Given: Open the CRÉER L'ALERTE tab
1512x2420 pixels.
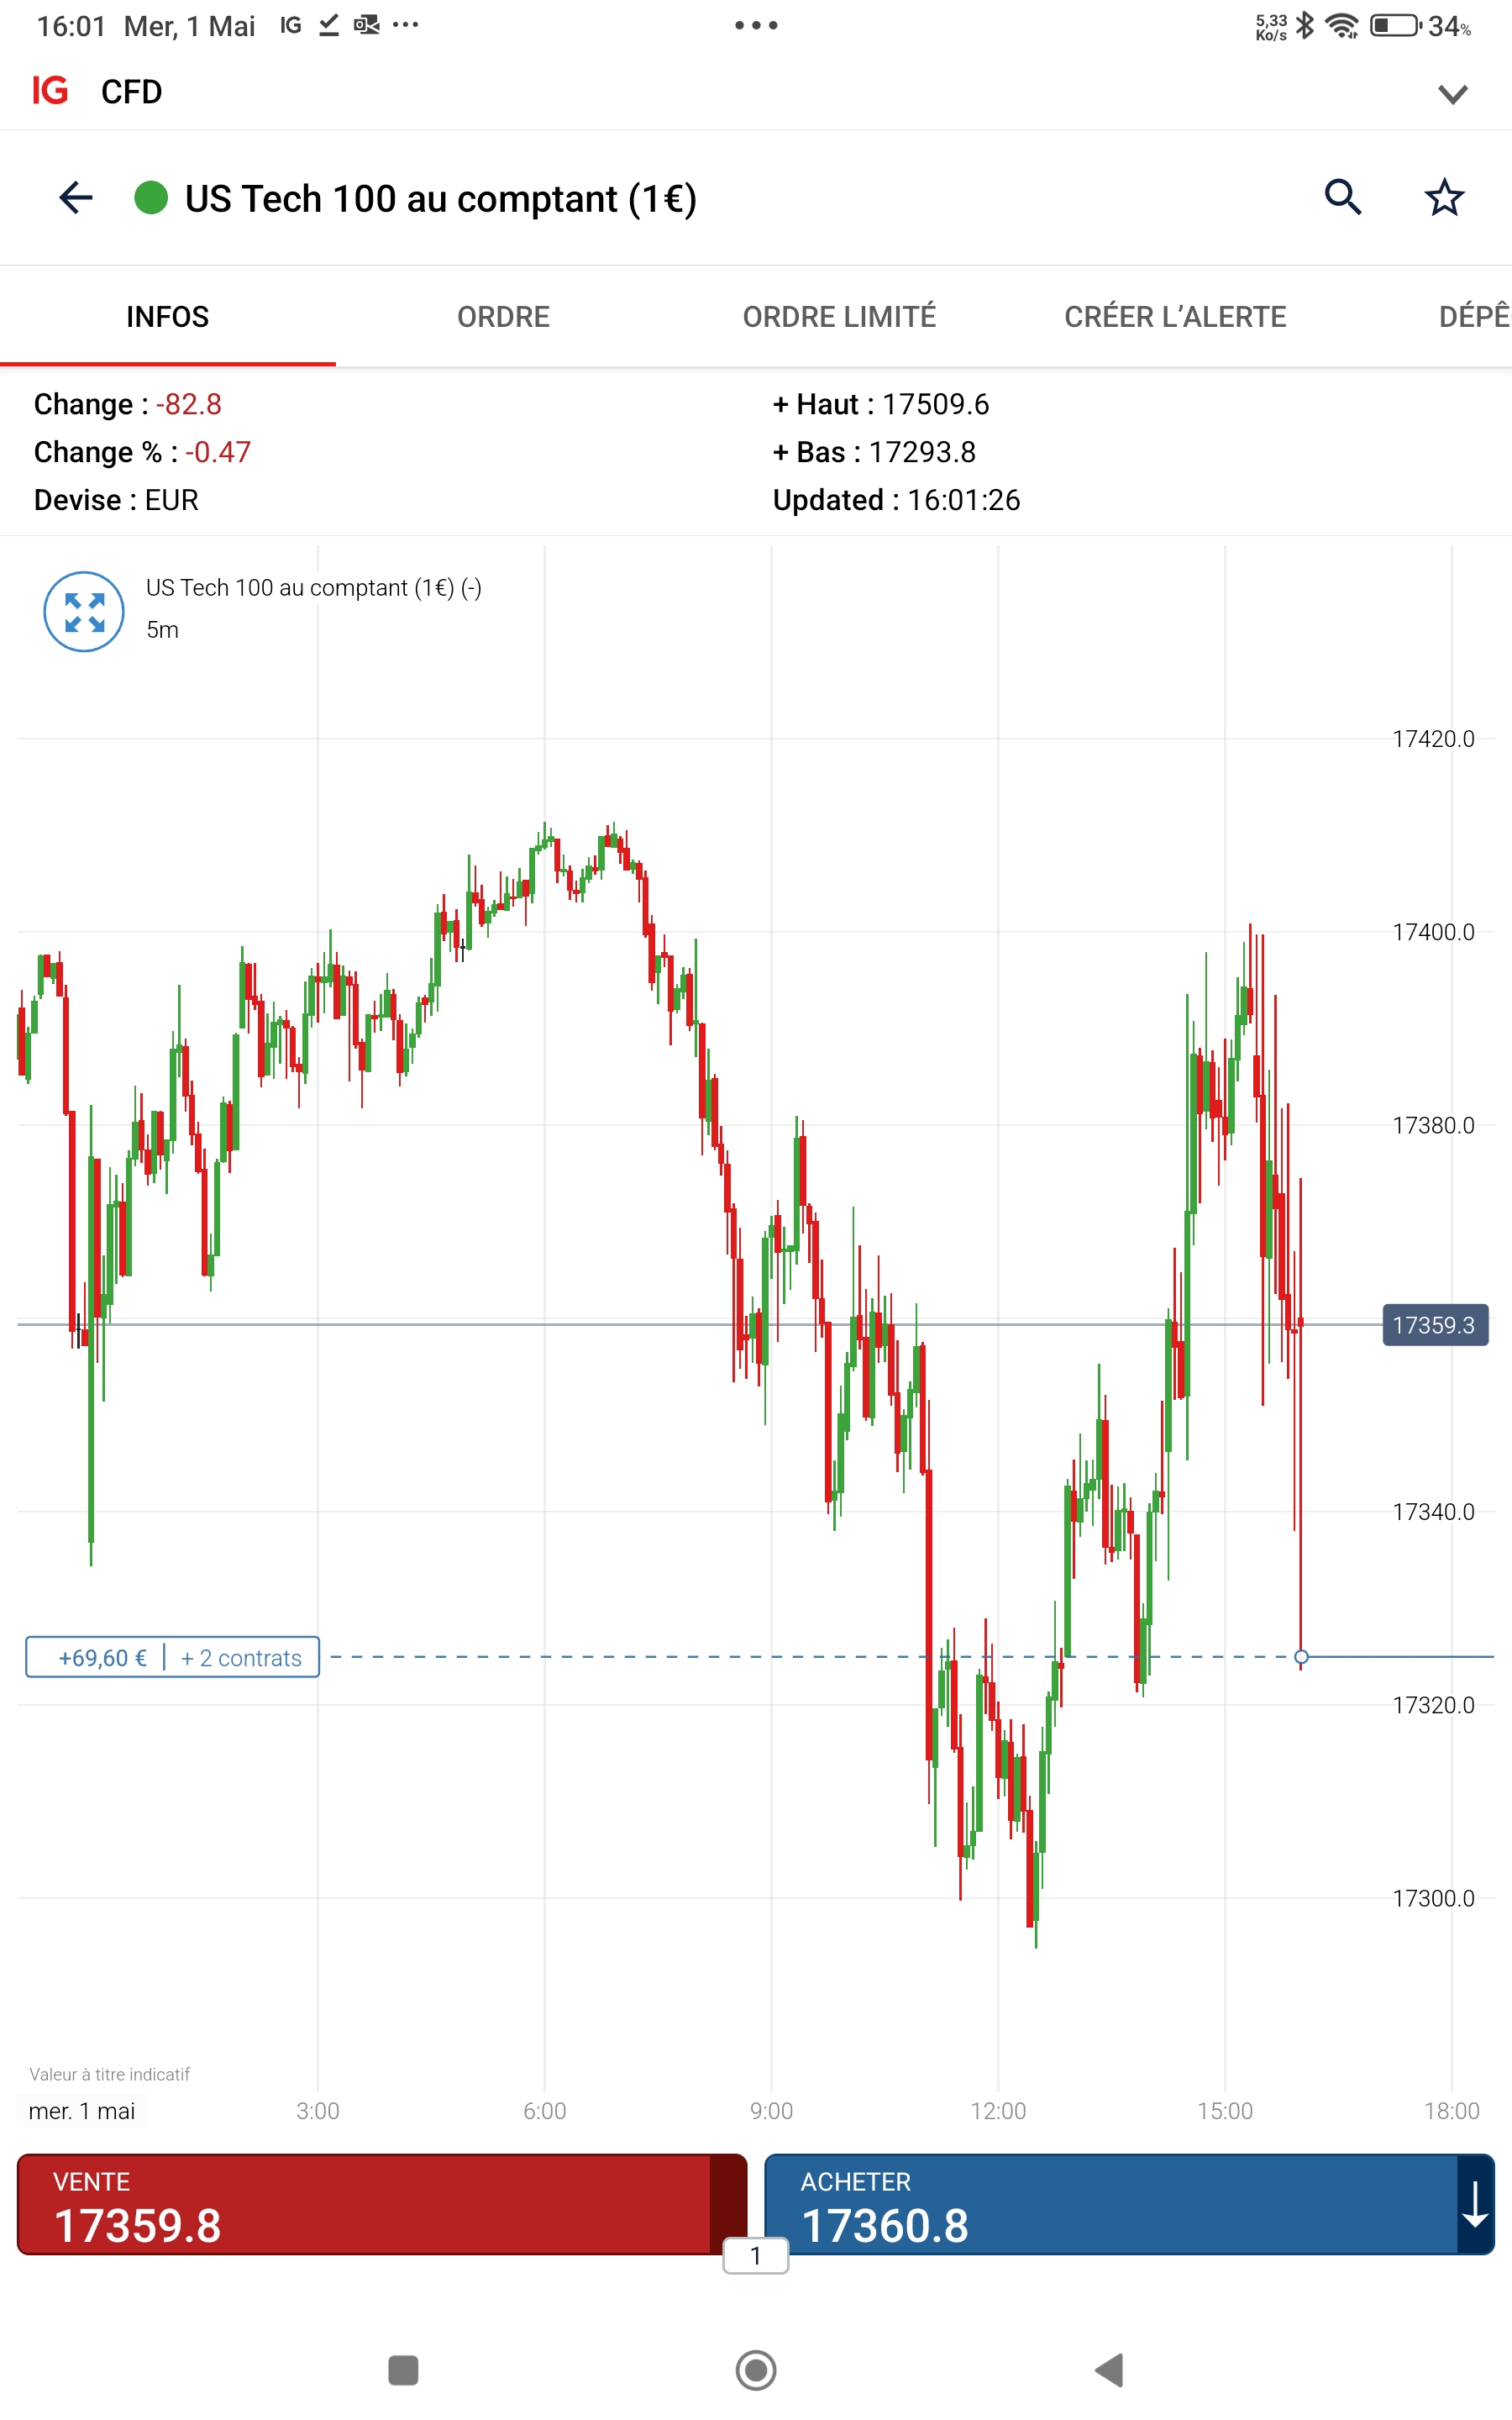Looking at the screenshot, I should (x=1175, y=317).
